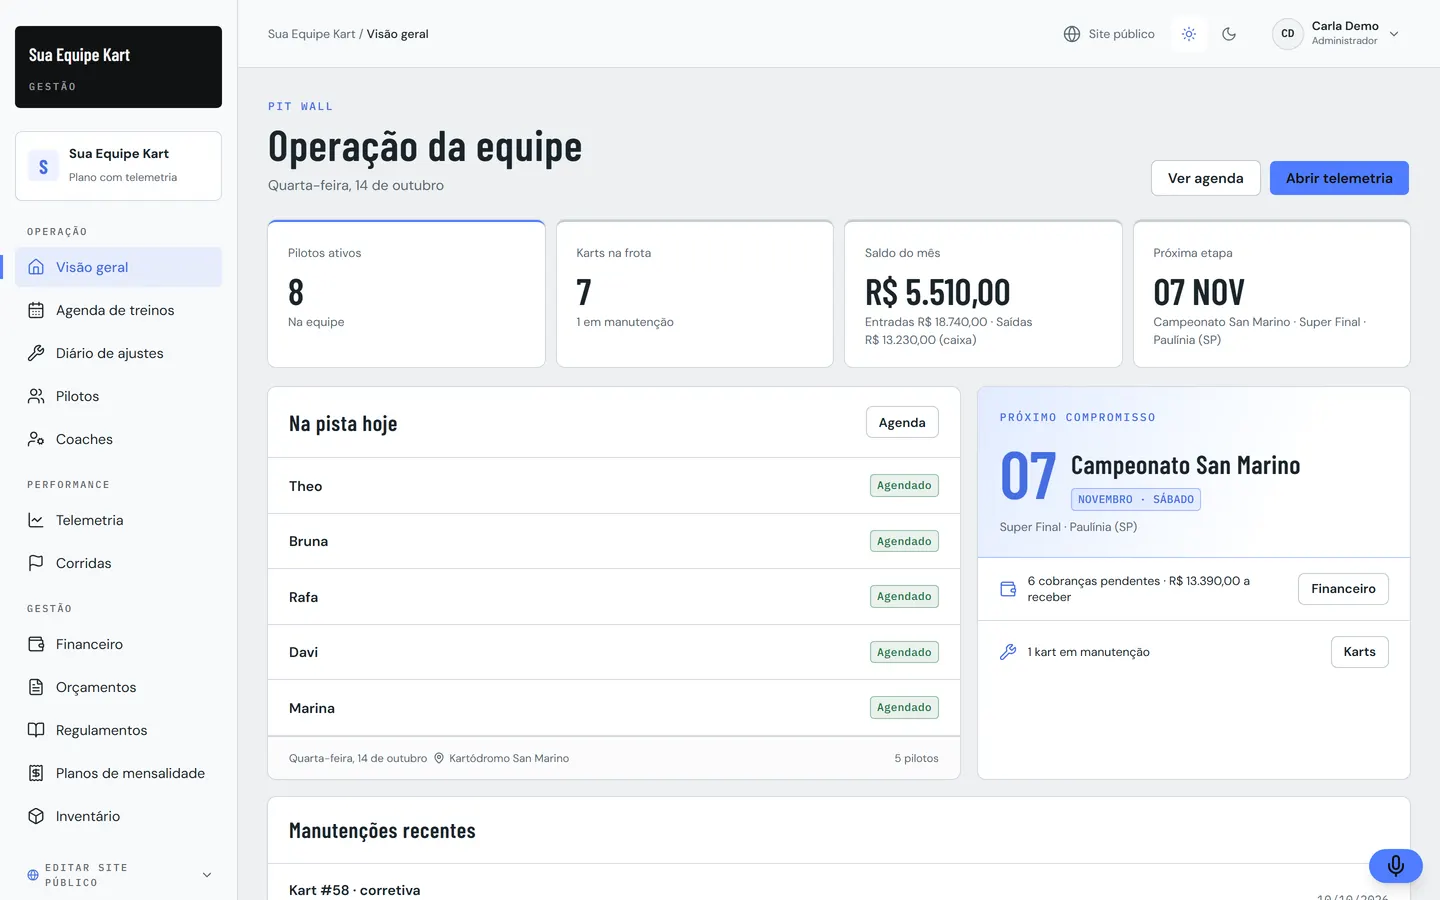This screenshot has width=1440, height=900.
Task: Click the box icon for Inventário
Action: point(36,816)
